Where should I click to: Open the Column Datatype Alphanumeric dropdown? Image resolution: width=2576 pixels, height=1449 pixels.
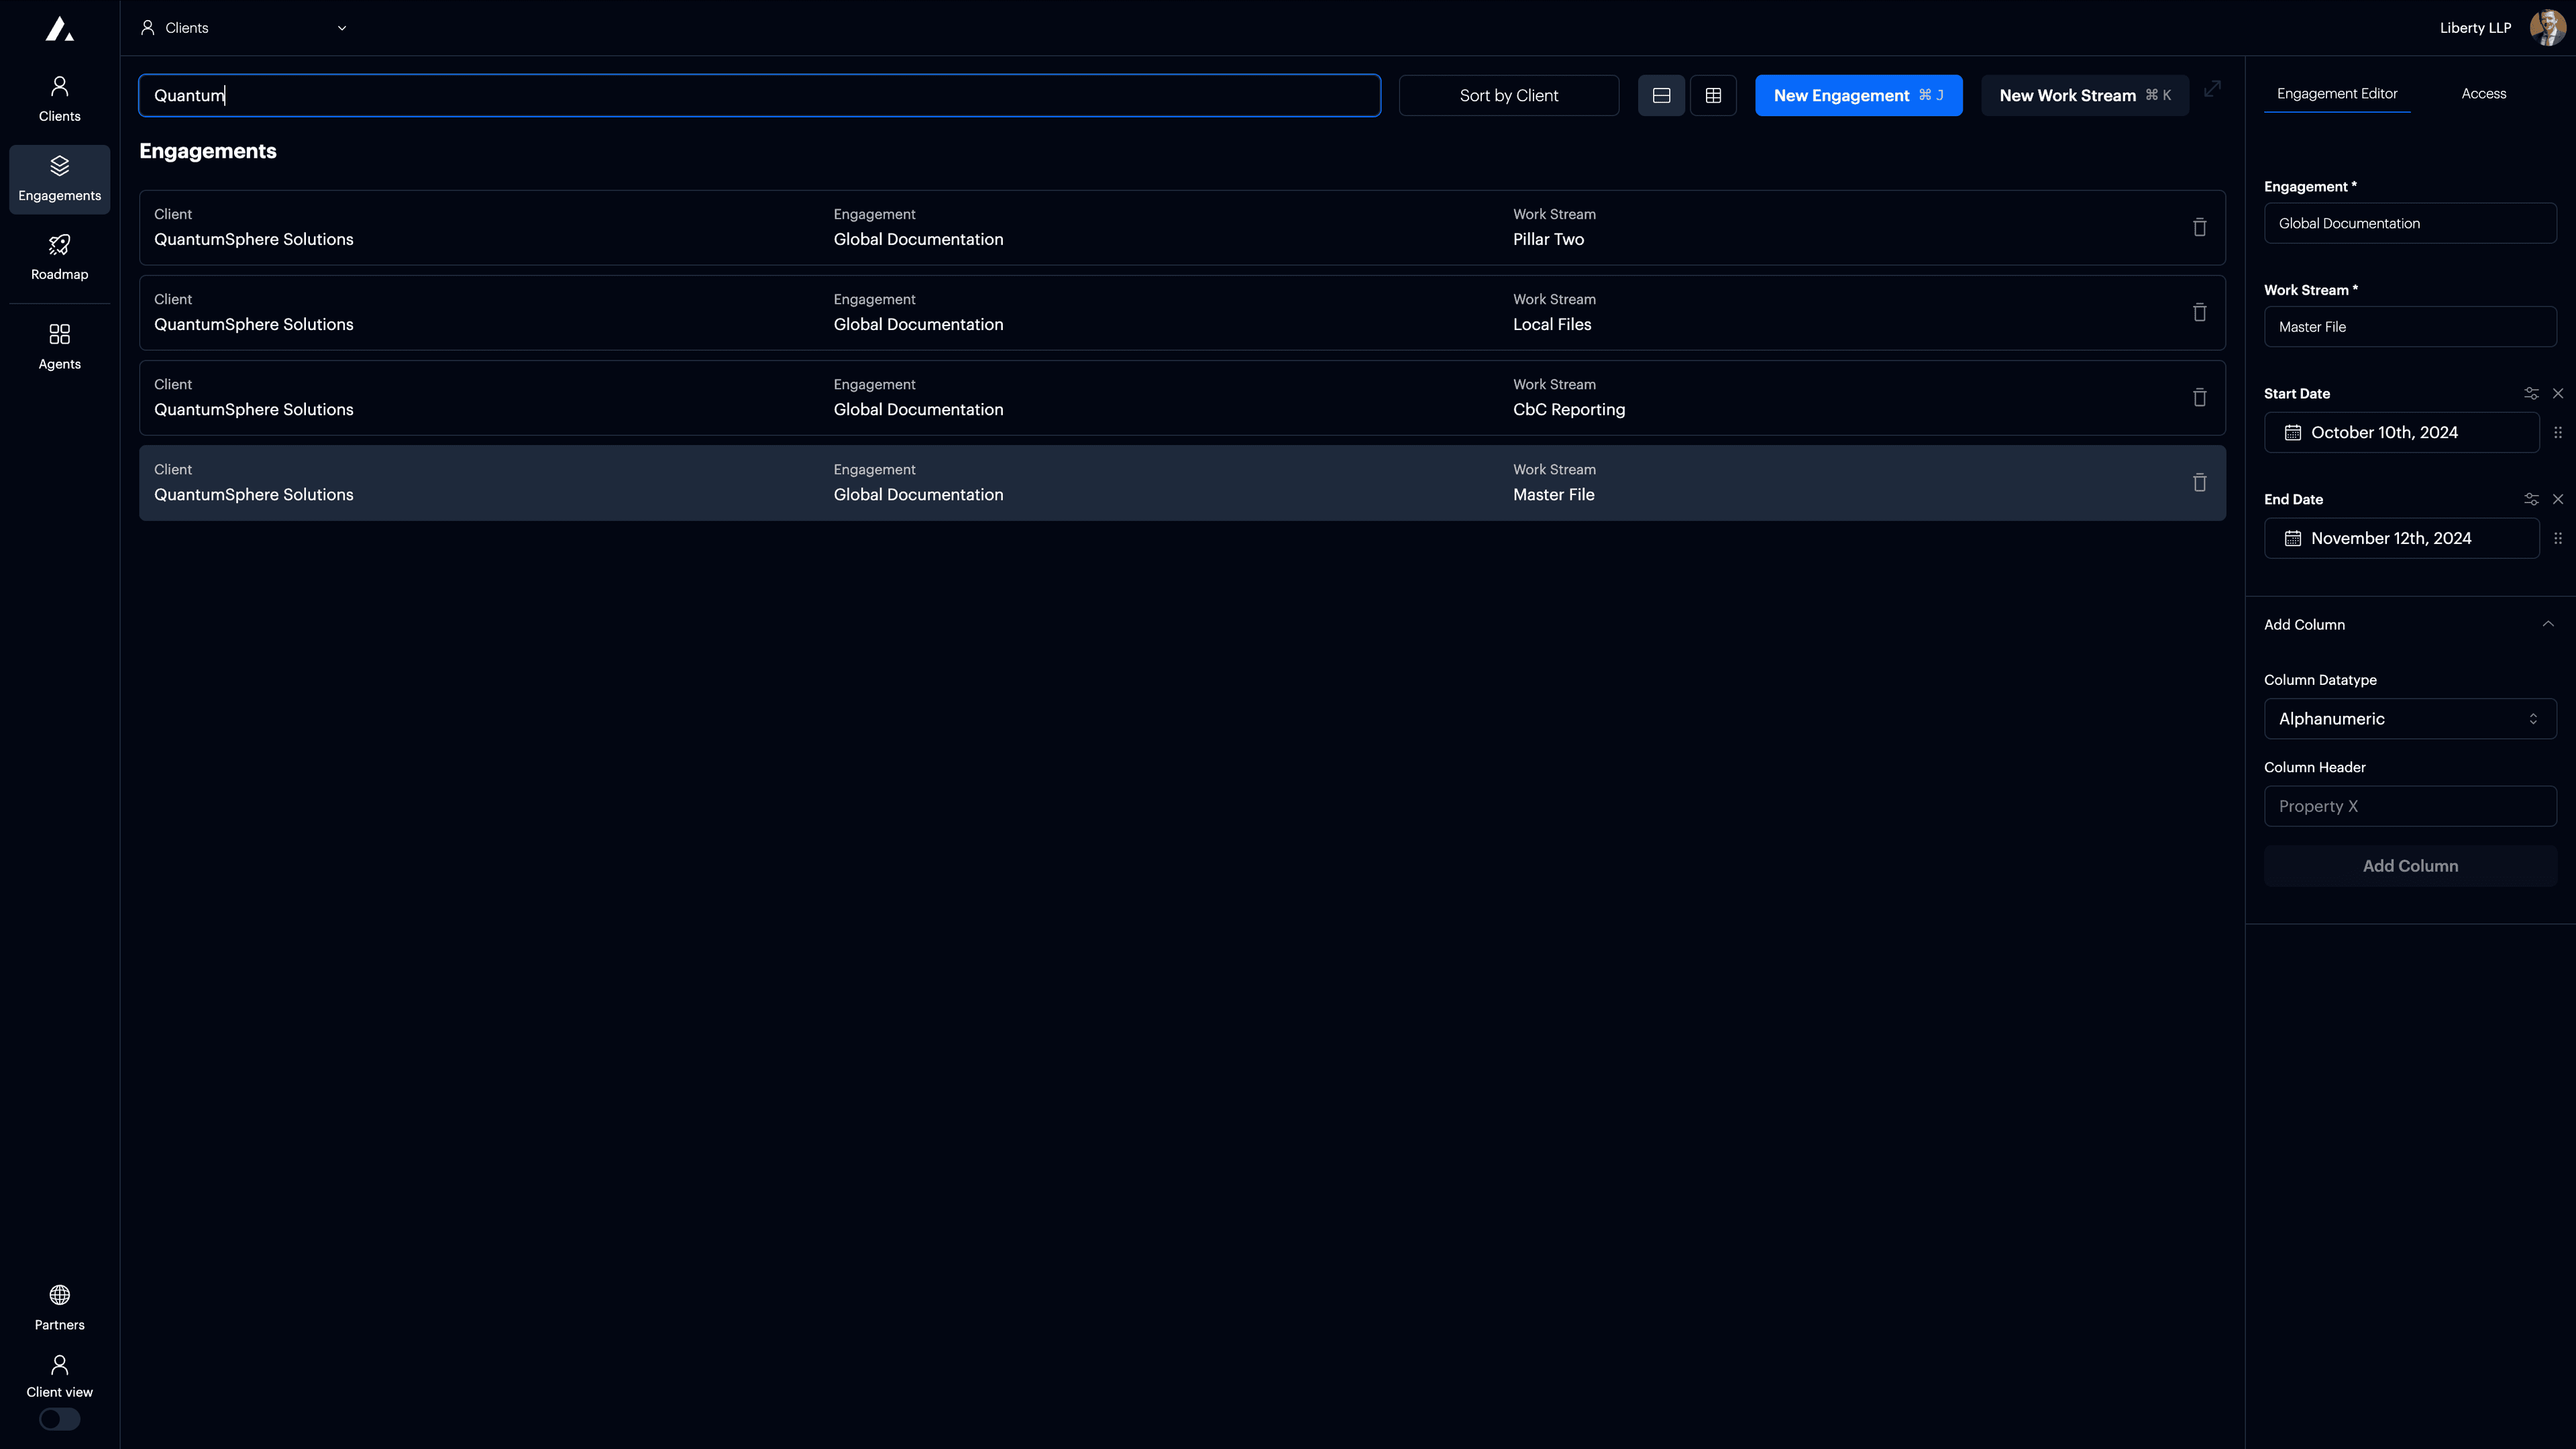coord(2409,718)
